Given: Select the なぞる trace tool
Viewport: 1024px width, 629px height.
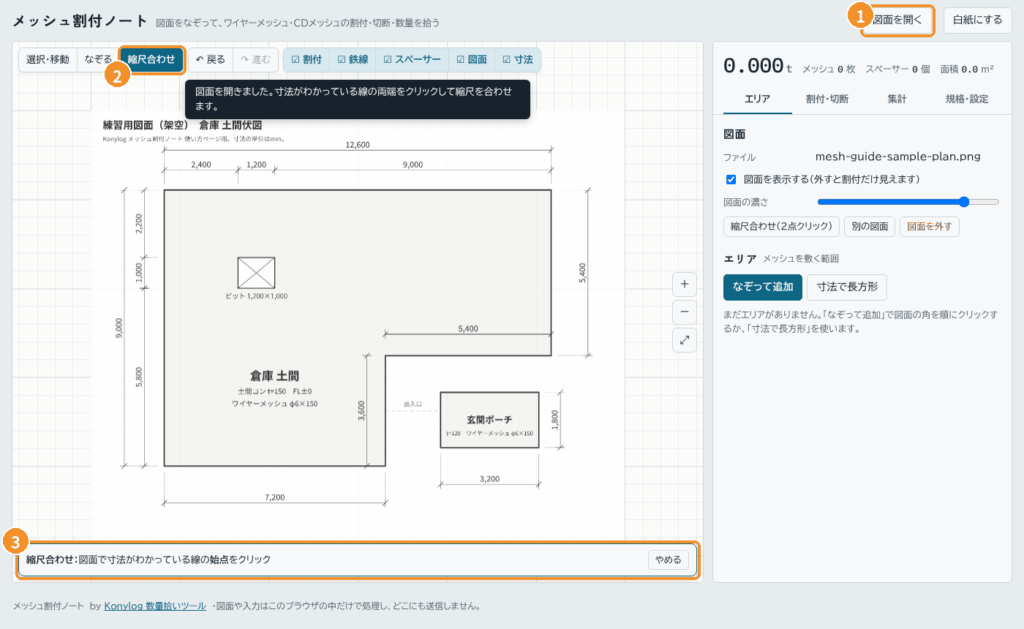Looking at the screenshot, I should [x=97, y=59].
